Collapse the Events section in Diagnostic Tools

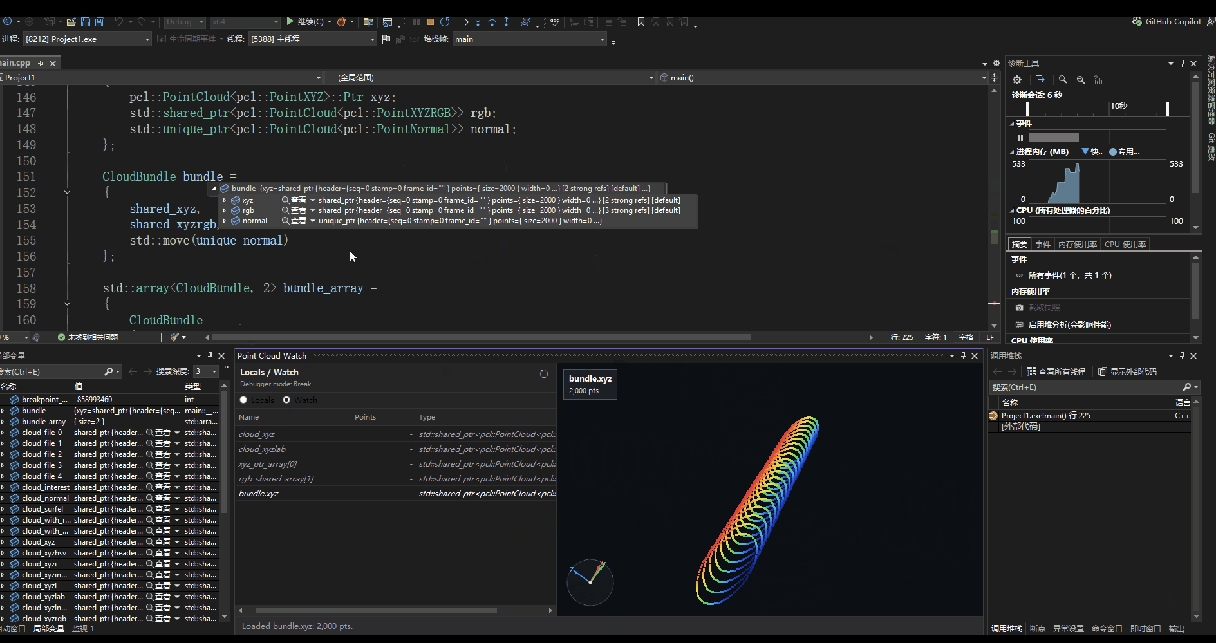[1012, 123]
